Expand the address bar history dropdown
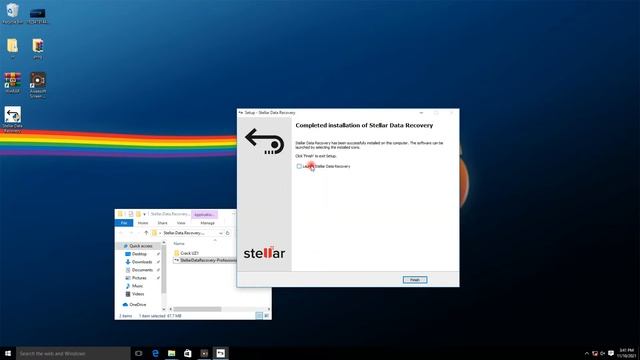Viewport: 640px width, 360px height. 221,233
